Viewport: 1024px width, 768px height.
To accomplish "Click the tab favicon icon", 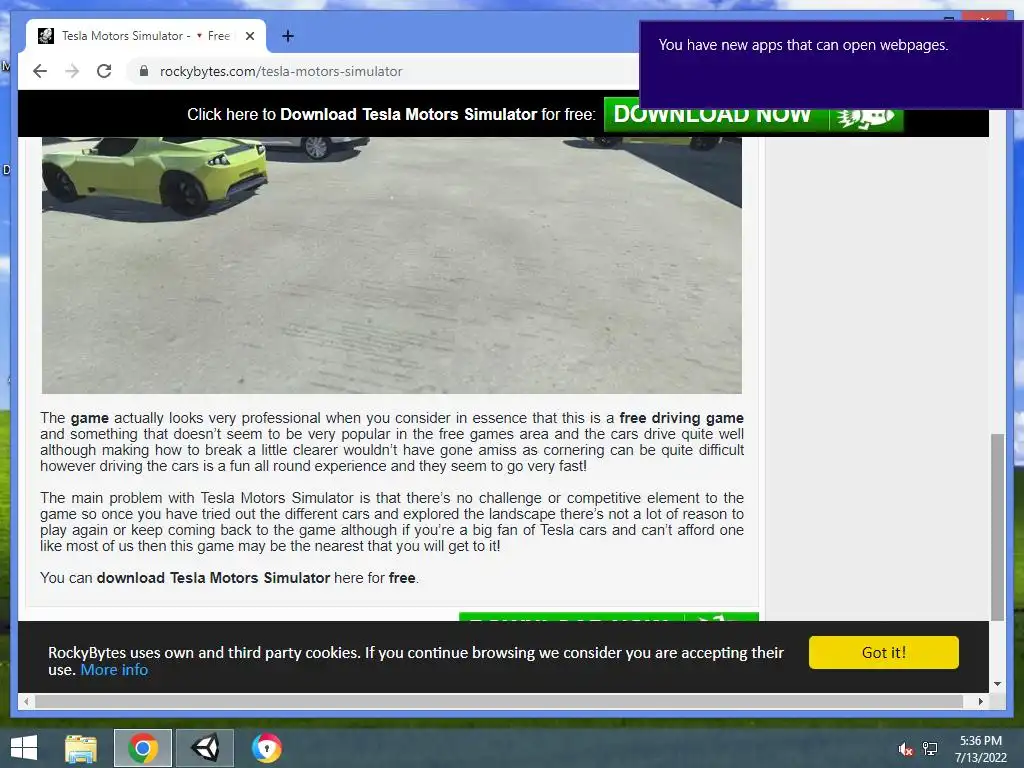I will coord(46,36).
